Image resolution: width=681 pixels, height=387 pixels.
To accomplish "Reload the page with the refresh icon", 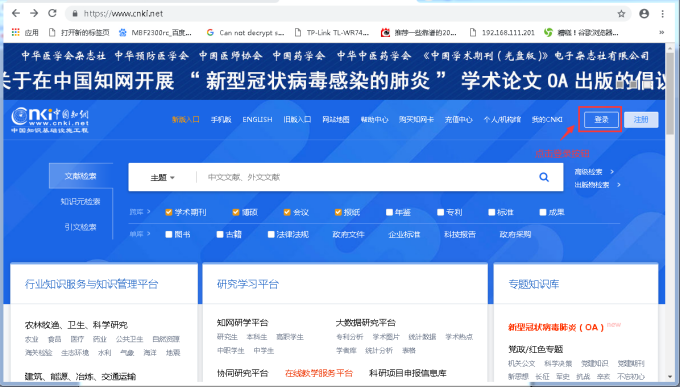I will point(53,13).
